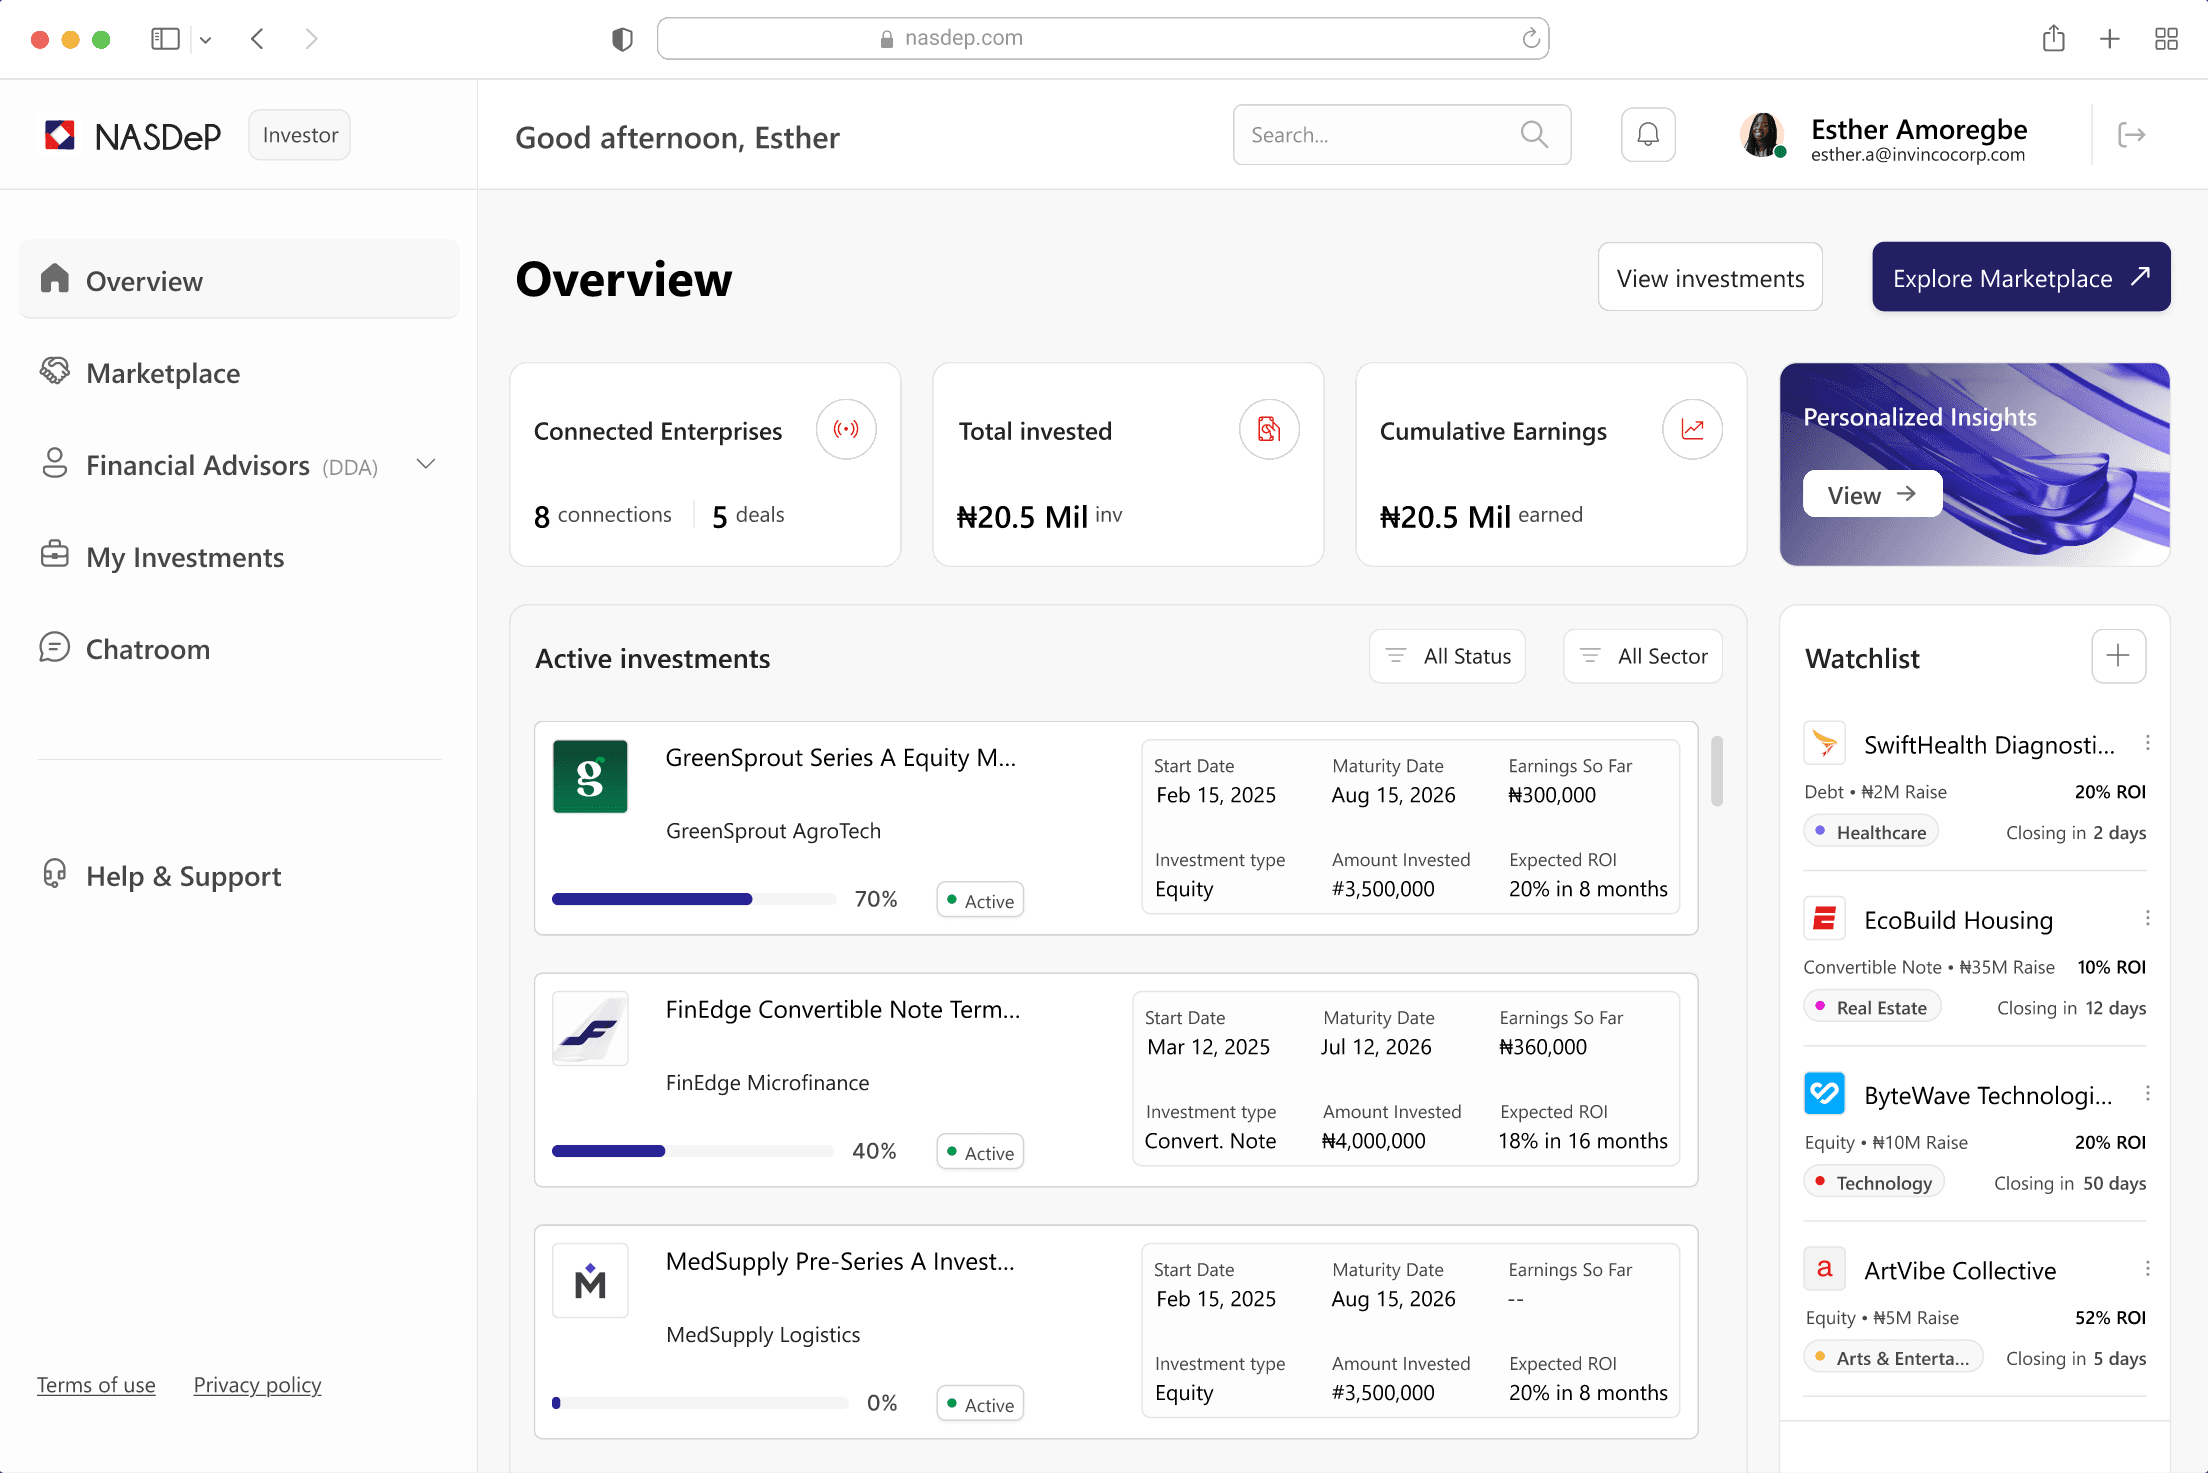2208x1473 pixels.
Task: Click the Real Estate sector tag
Action: tap(1872, 1006)
